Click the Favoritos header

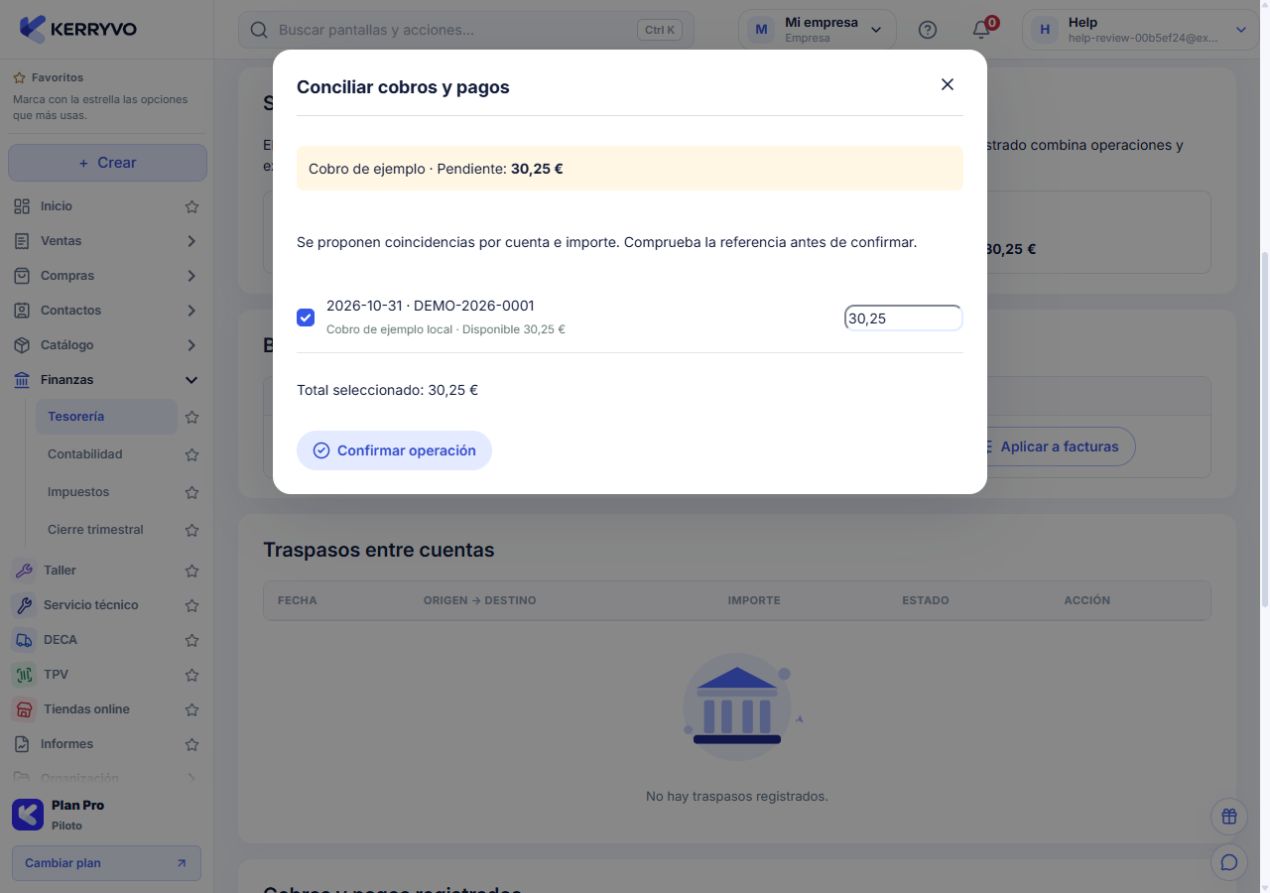(x=57, y=77)
